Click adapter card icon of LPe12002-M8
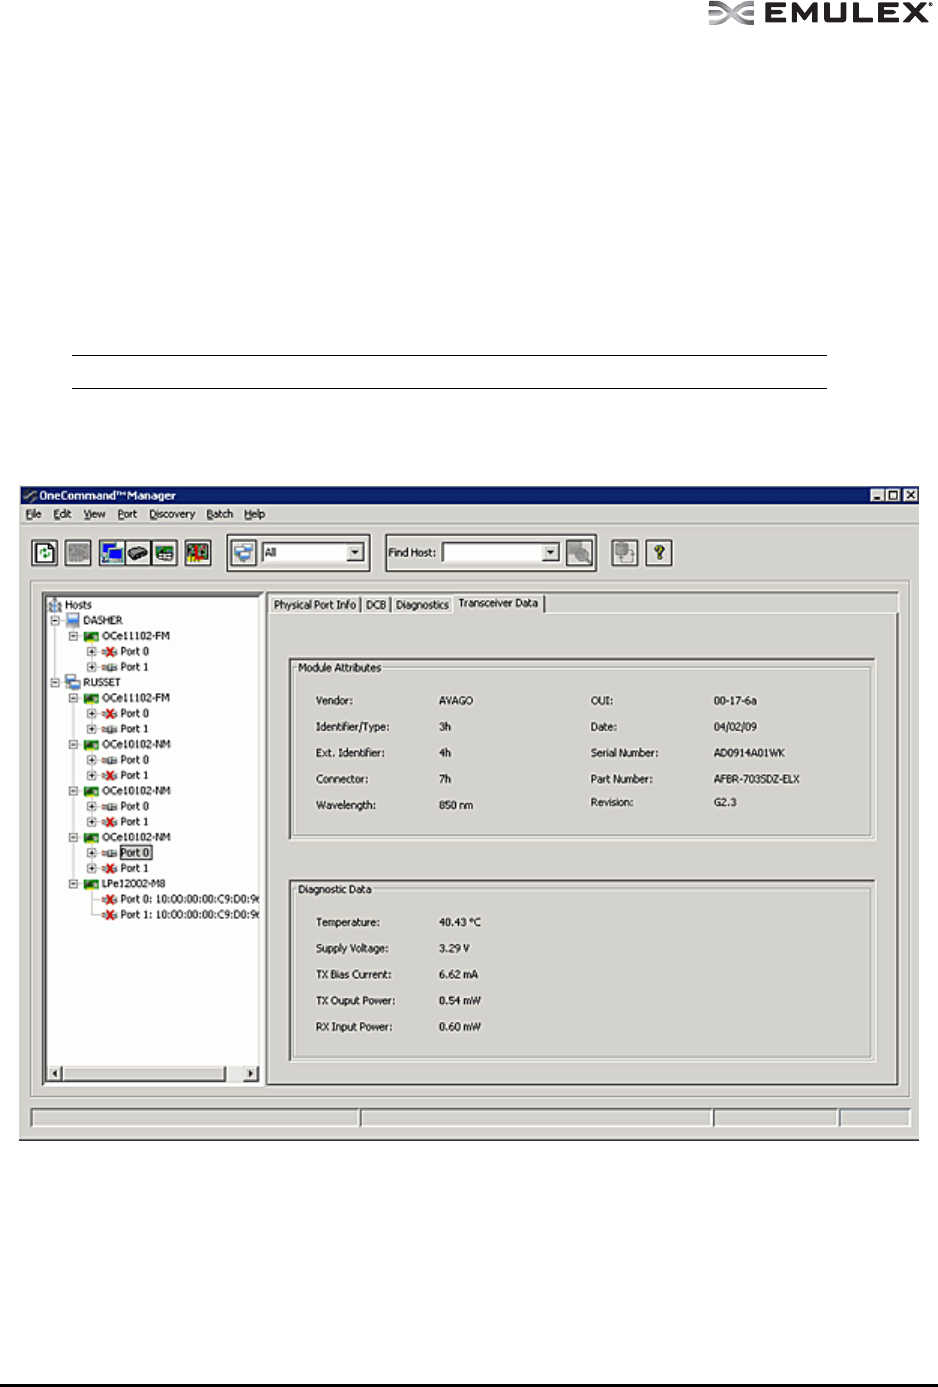 [91, 884]
